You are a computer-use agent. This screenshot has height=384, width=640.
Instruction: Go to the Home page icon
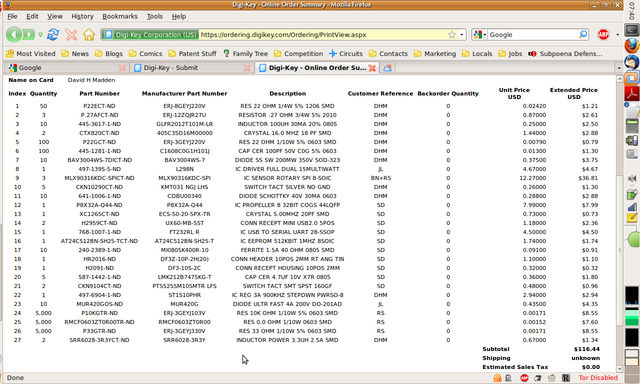tap(89, 35)
